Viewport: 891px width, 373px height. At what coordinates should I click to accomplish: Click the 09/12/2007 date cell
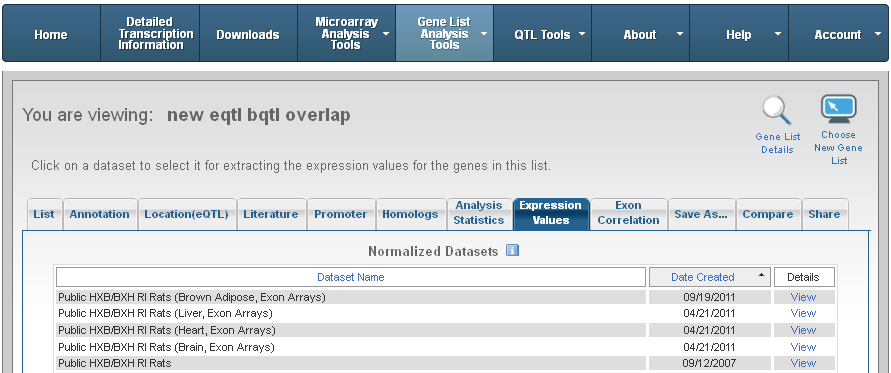click(710, 363)
